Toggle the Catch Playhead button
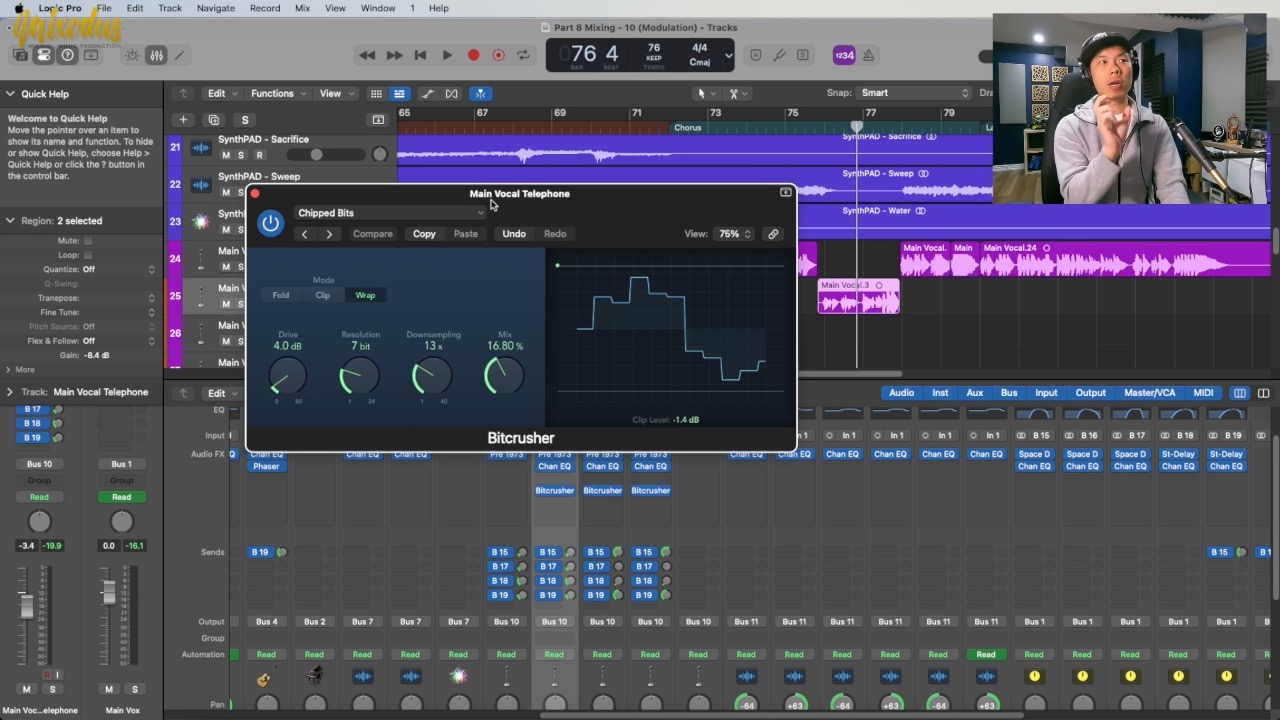The image size is (1280, 720). [x=480, y=94]
